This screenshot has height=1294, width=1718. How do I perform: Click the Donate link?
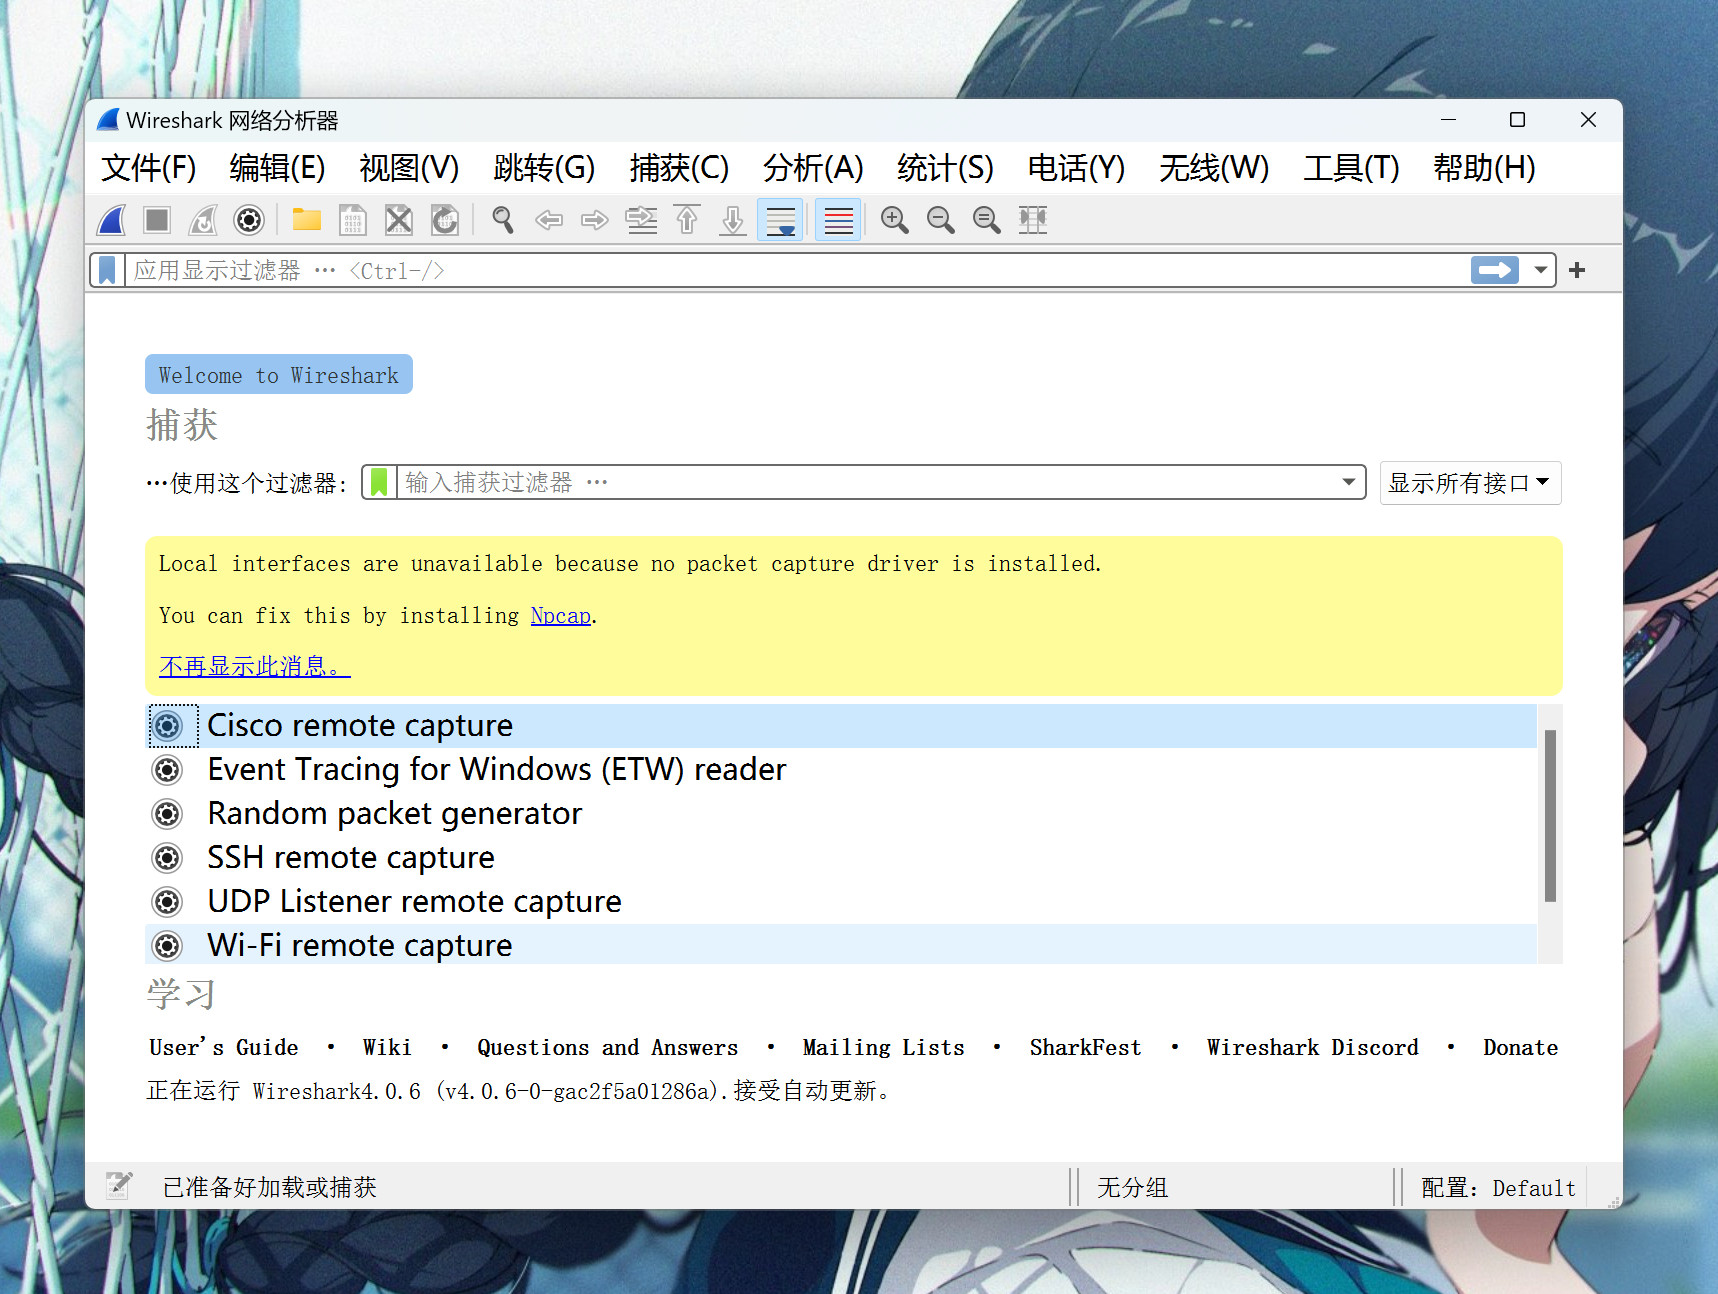pos(1520,1047)
